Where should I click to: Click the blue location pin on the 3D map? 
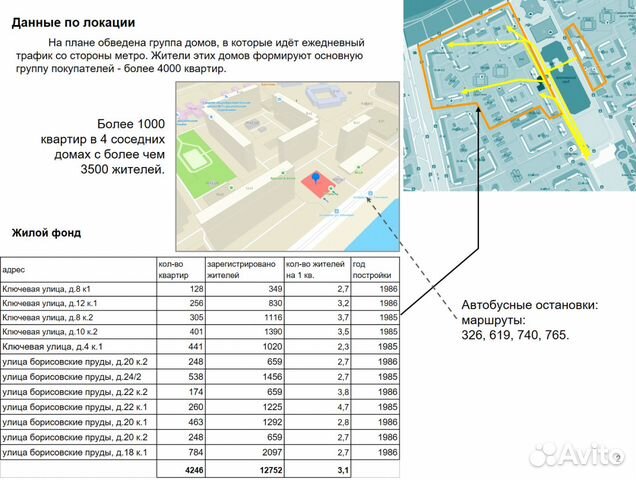point(316,178)
